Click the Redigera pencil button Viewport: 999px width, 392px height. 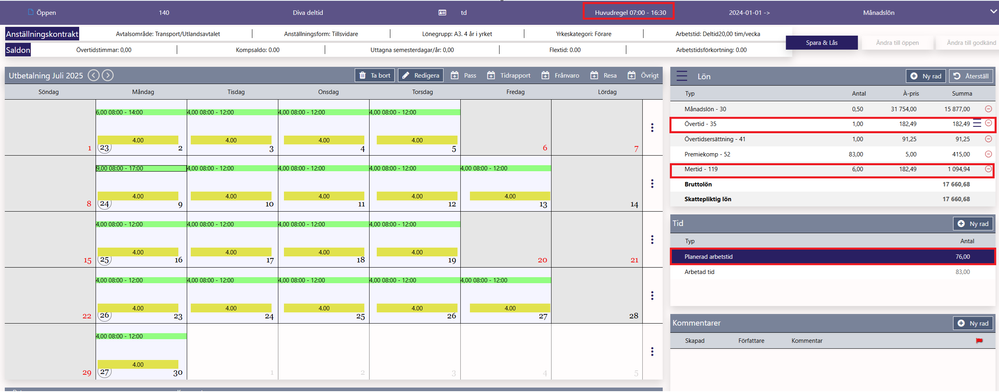pyautogui.click(x=420, y=75)
